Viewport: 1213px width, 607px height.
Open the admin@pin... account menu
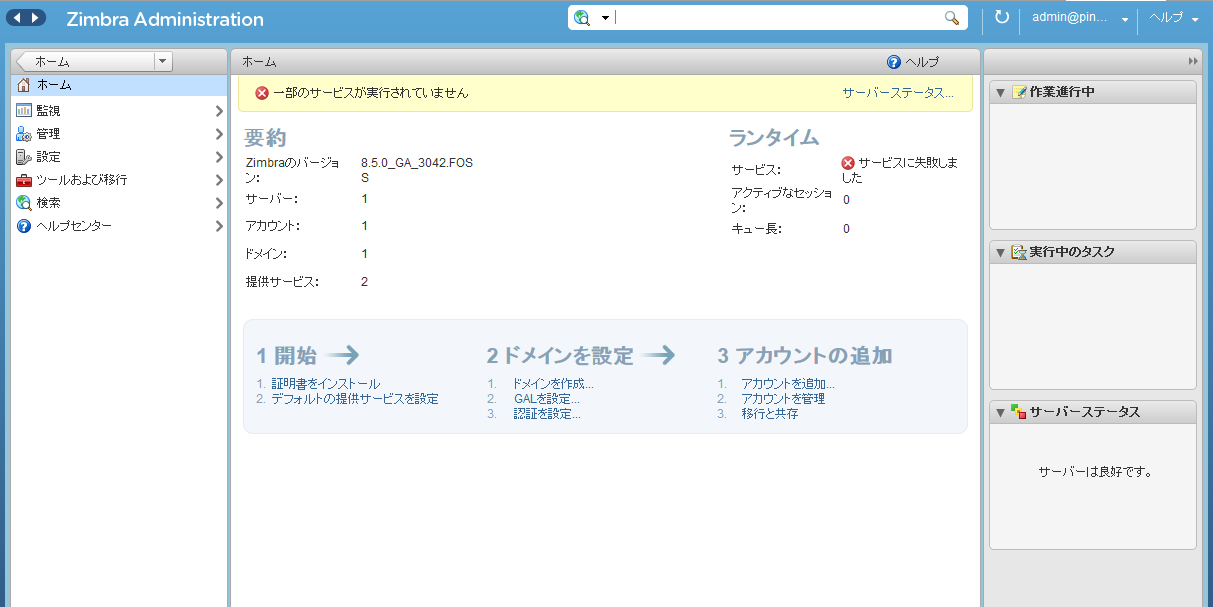click(1080, 18)
